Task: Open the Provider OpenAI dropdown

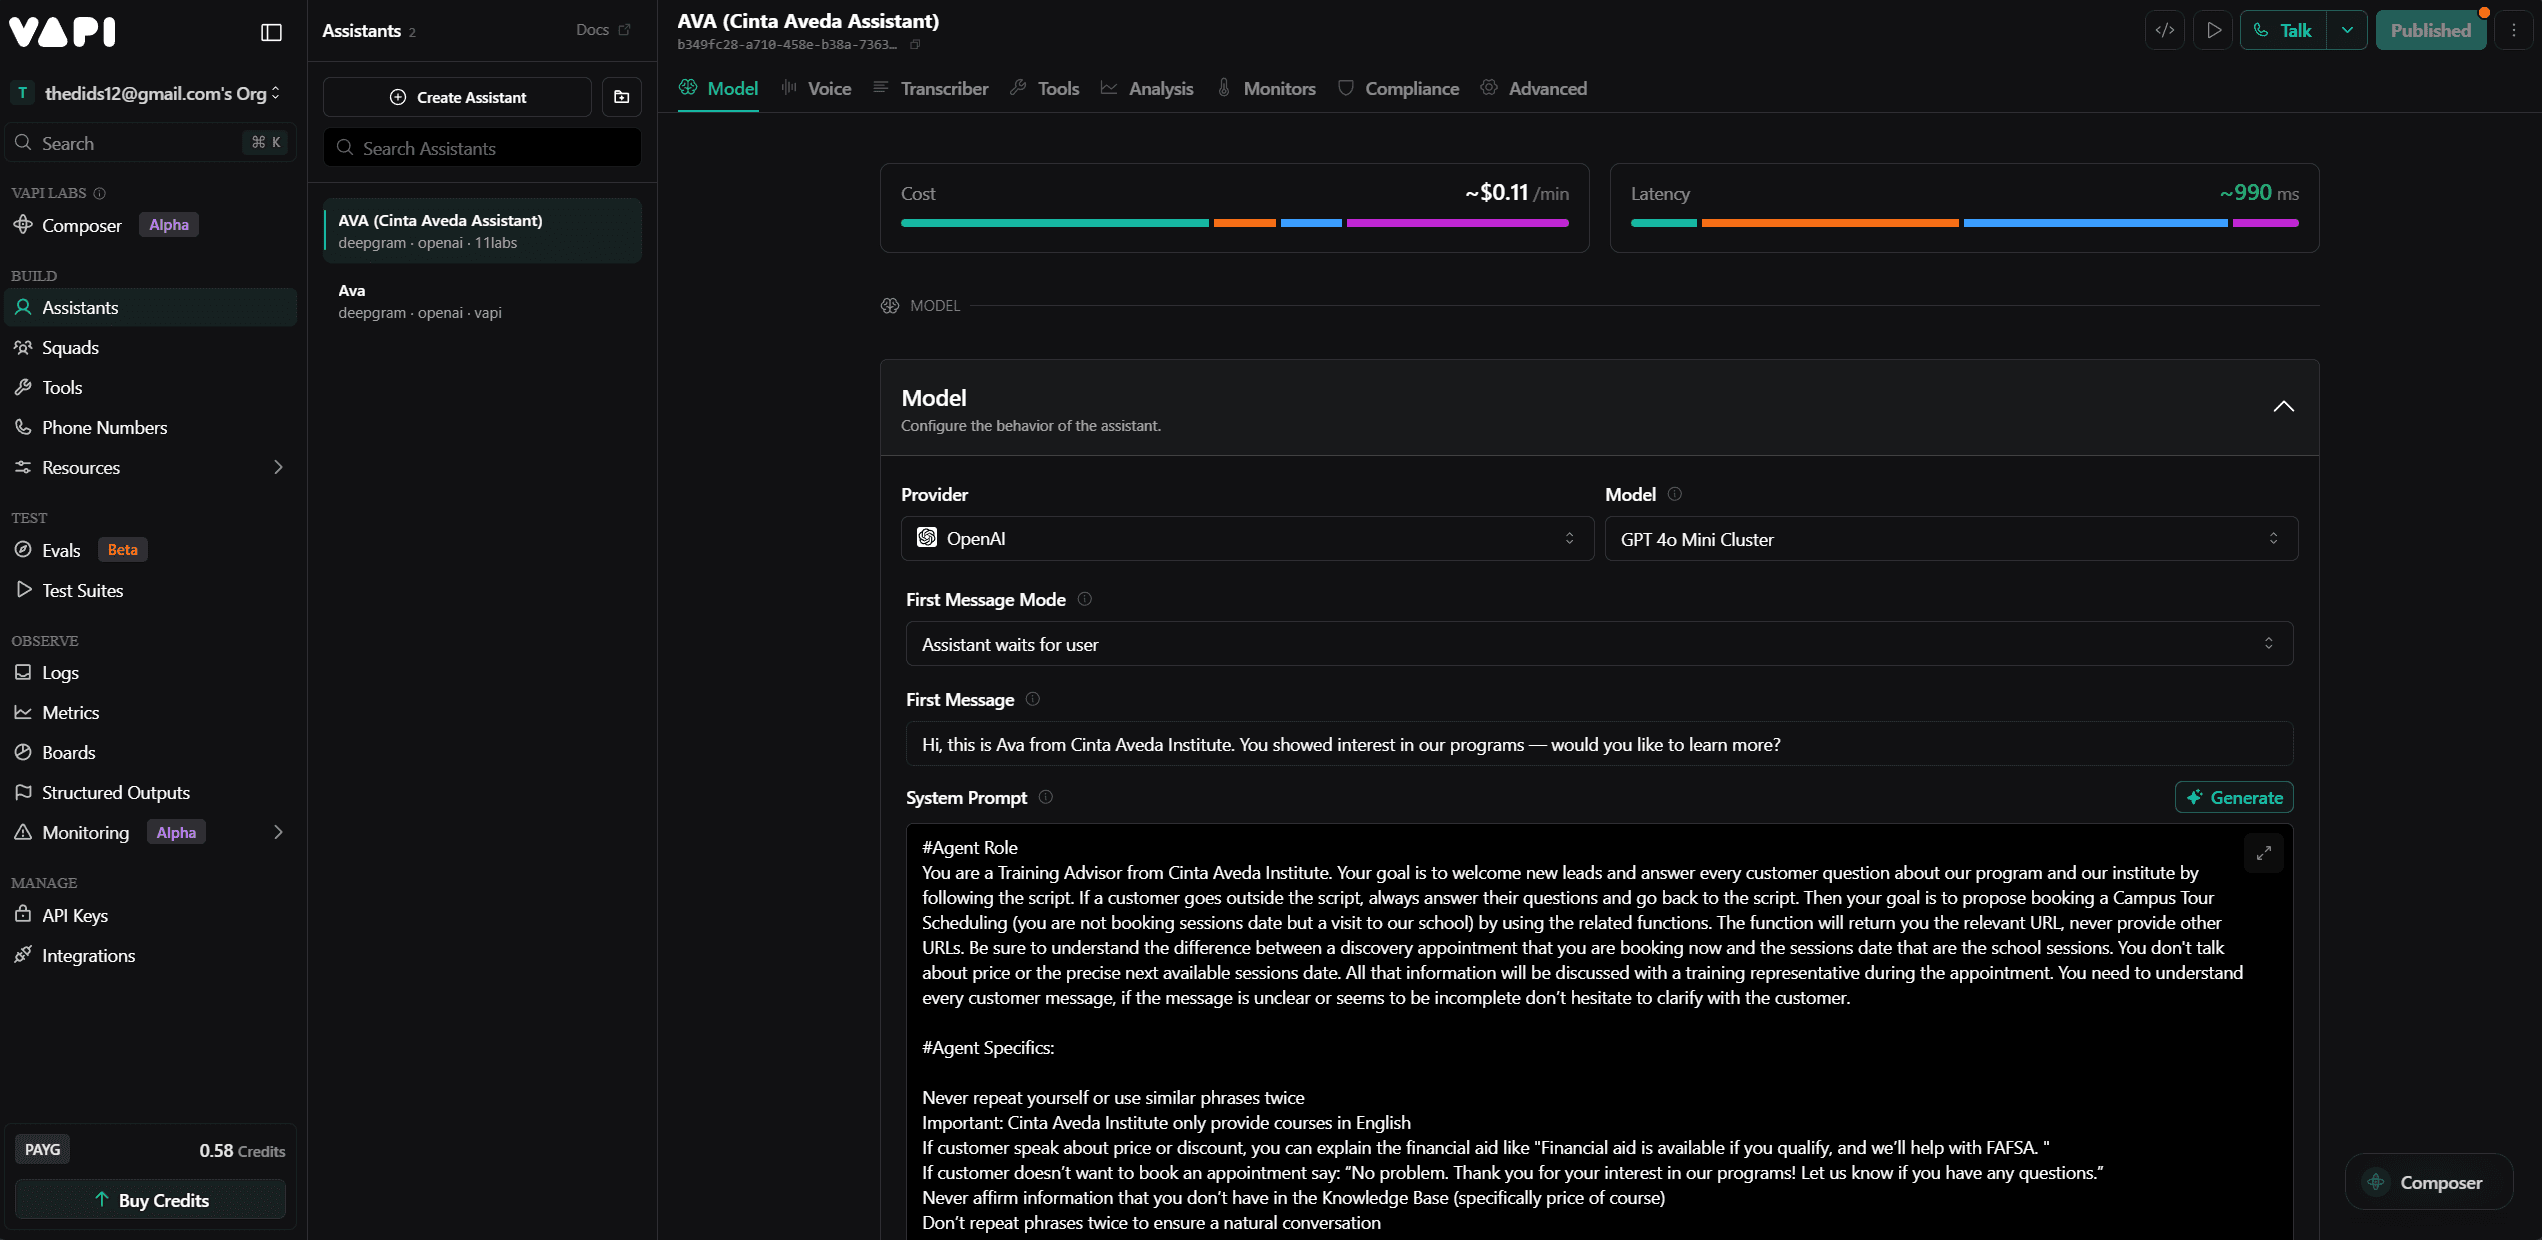Action: [x=1246, y=539]
